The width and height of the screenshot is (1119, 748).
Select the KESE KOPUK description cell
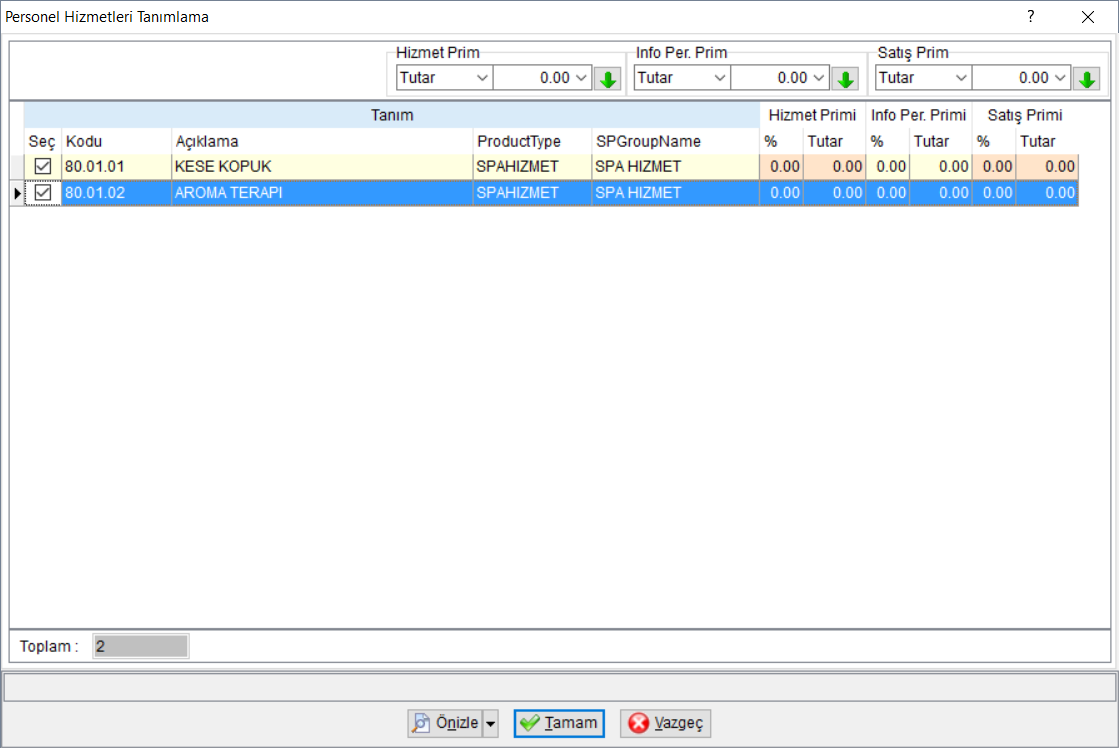click(x=322, y=166)
